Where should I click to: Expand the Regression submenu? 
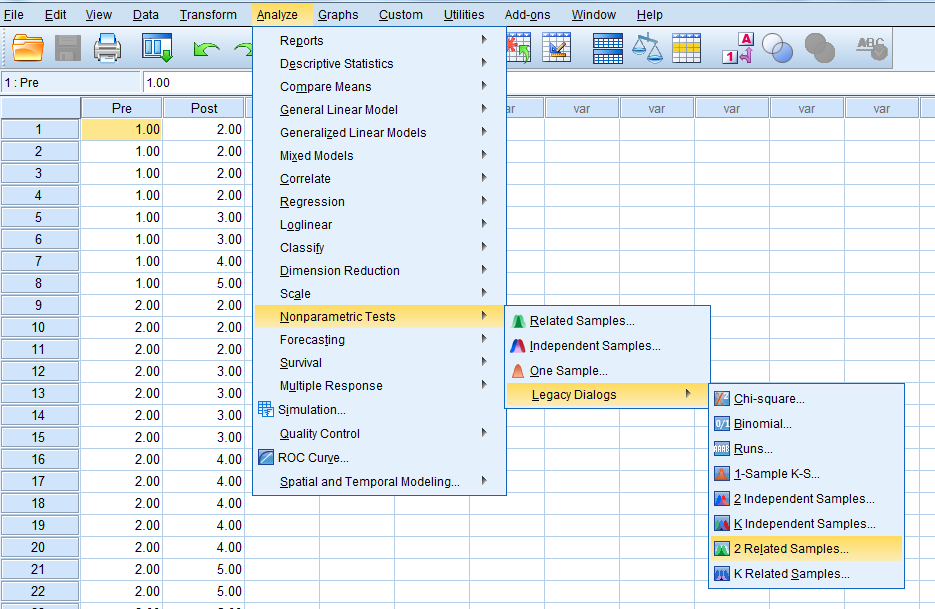tap(312, 202)
